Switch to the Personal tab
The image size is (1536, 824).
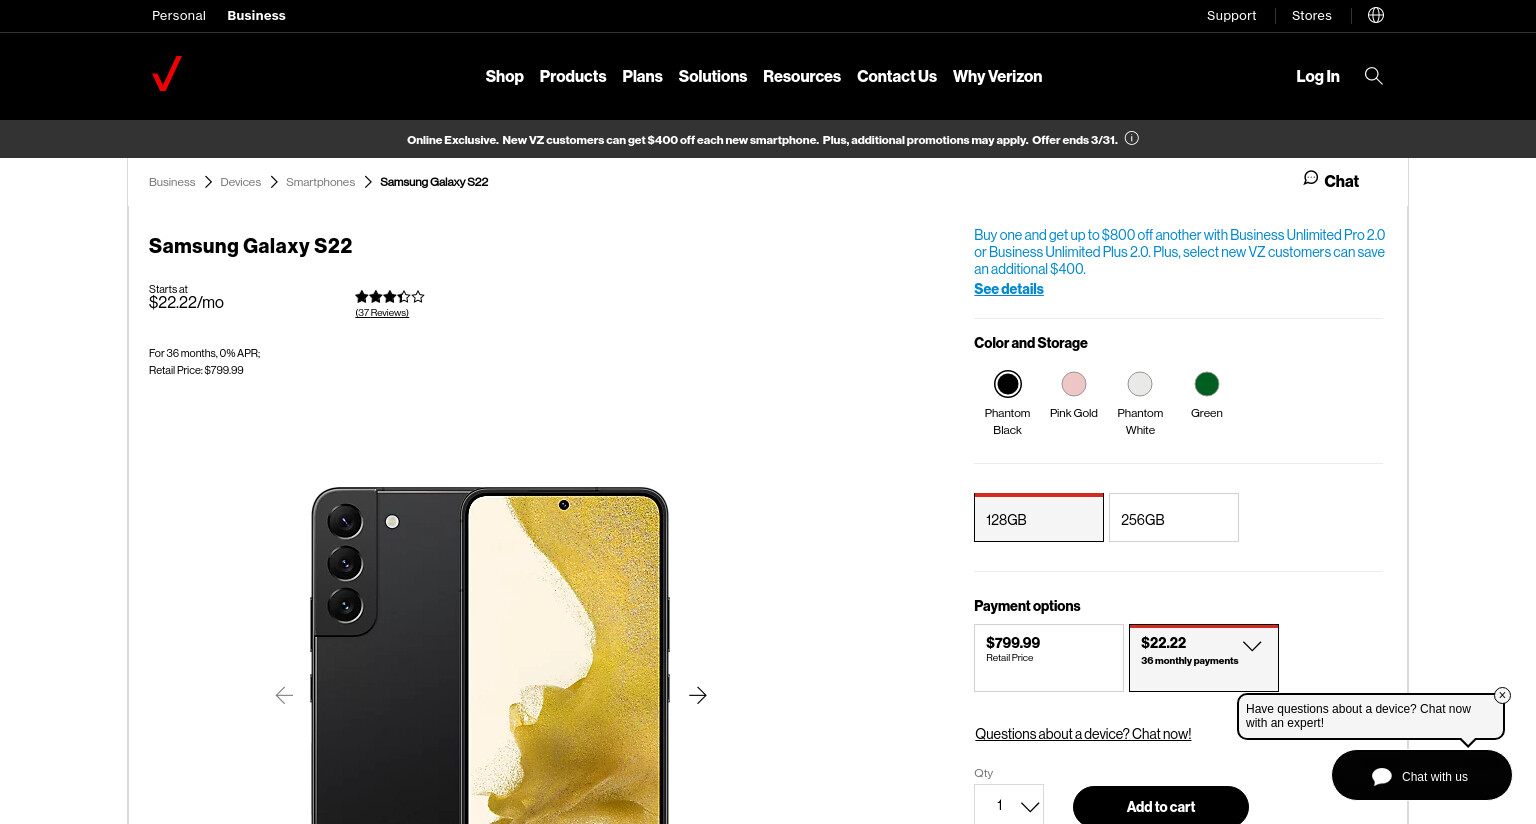179,15
